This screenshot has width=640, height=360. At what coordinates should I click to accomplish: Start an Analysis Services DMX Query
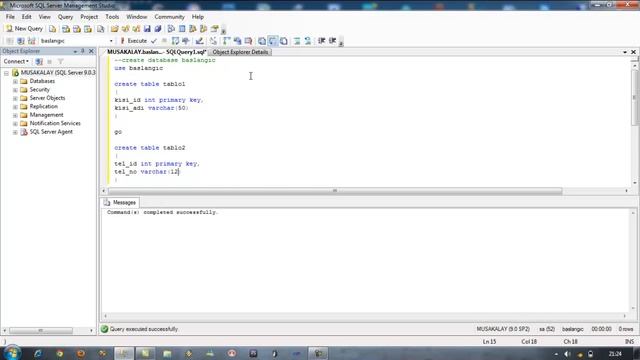pyautogui.click(x=77, y=29)
